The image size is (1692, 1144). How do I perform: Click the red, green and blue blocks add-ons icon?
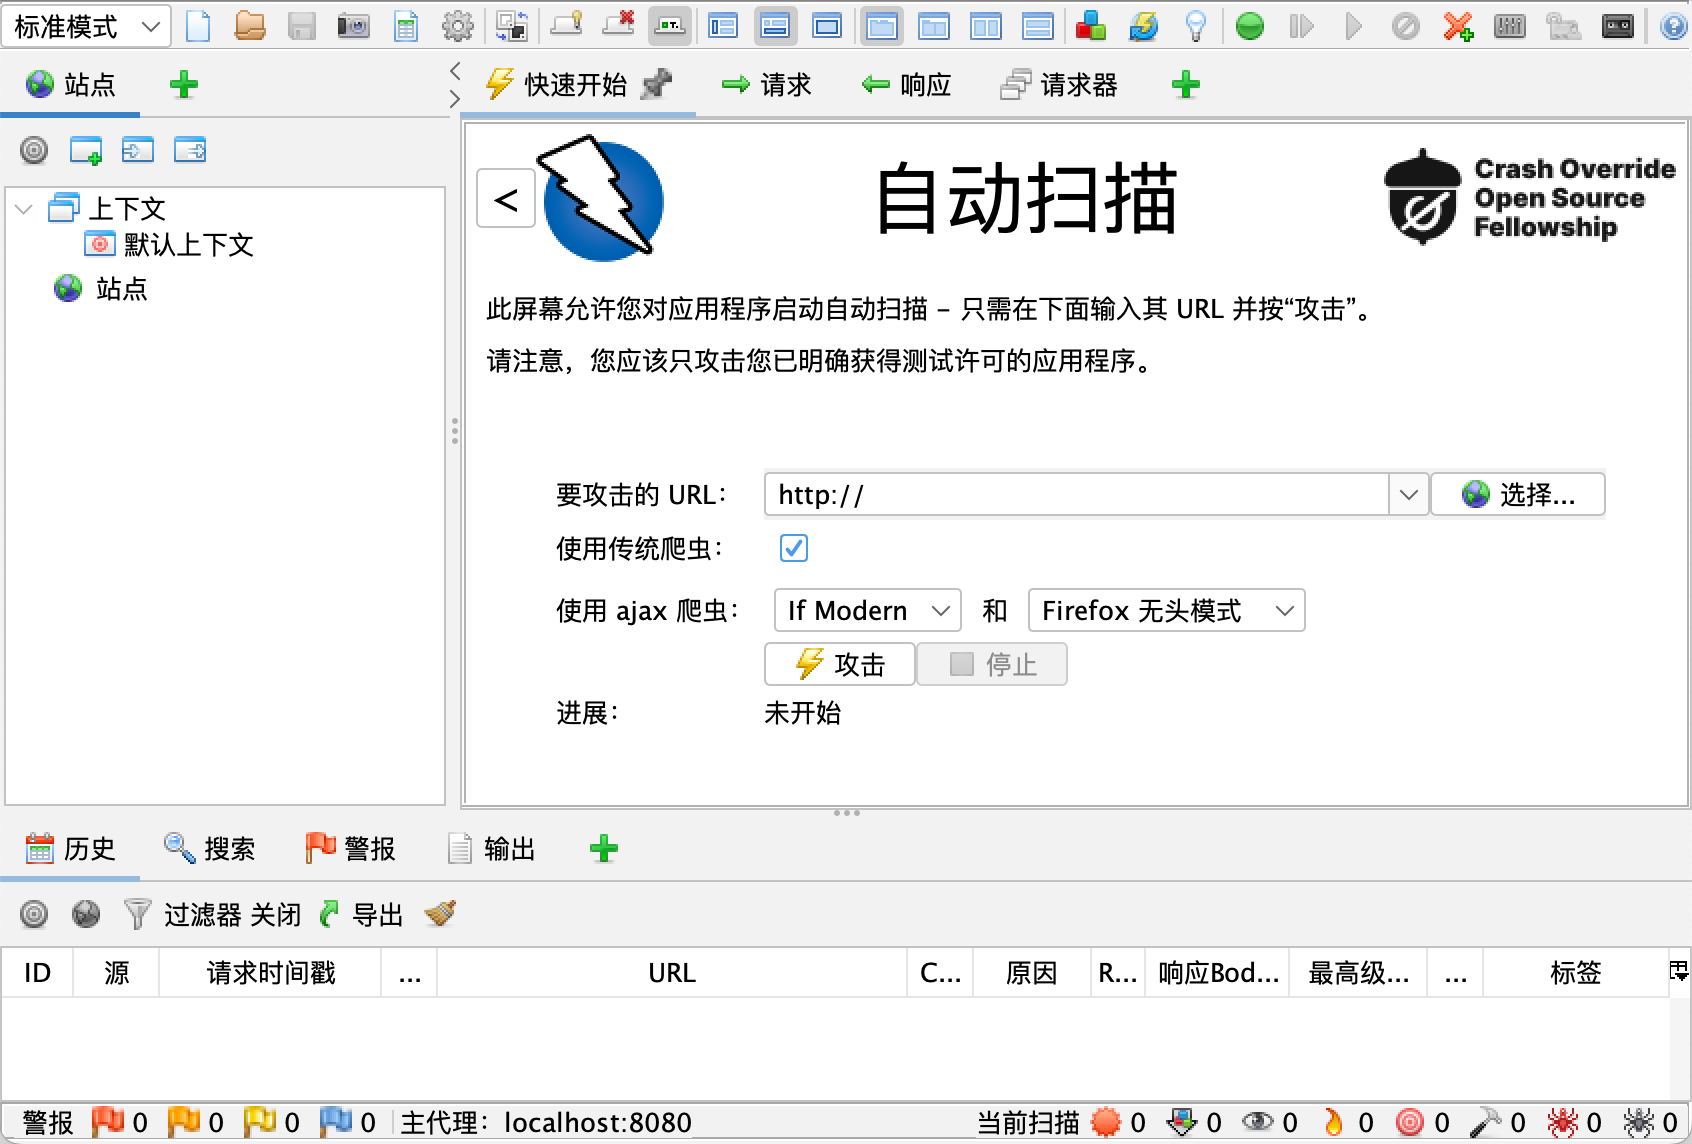point(1091,26)
